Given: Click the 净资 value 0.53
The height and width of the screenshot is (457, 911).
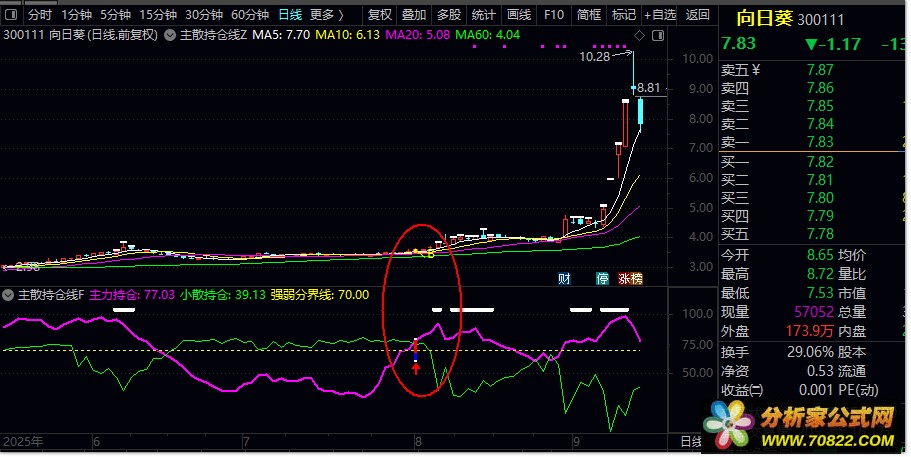Looking at the screenshot, I should 820,371.
